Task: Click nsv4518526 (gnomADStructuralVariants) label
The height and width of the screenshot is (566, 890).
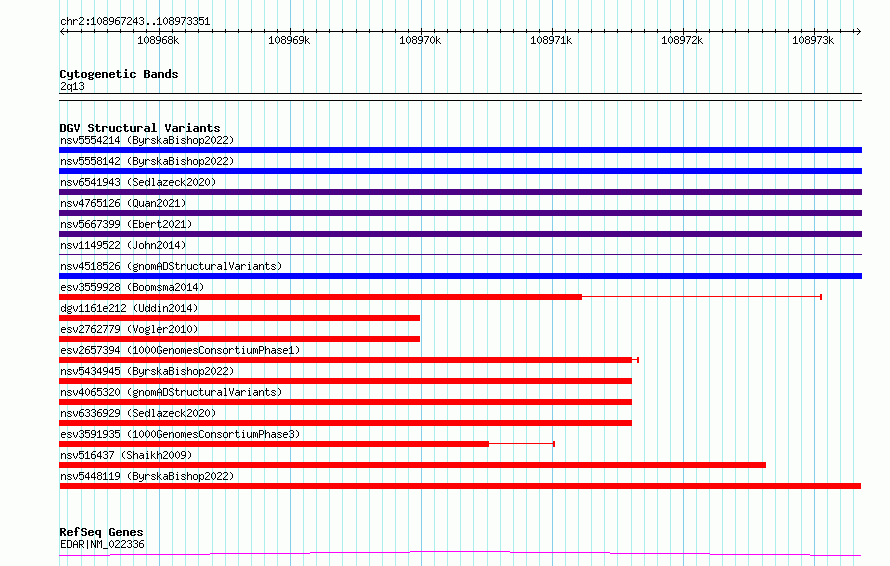Action: (171, 266)
